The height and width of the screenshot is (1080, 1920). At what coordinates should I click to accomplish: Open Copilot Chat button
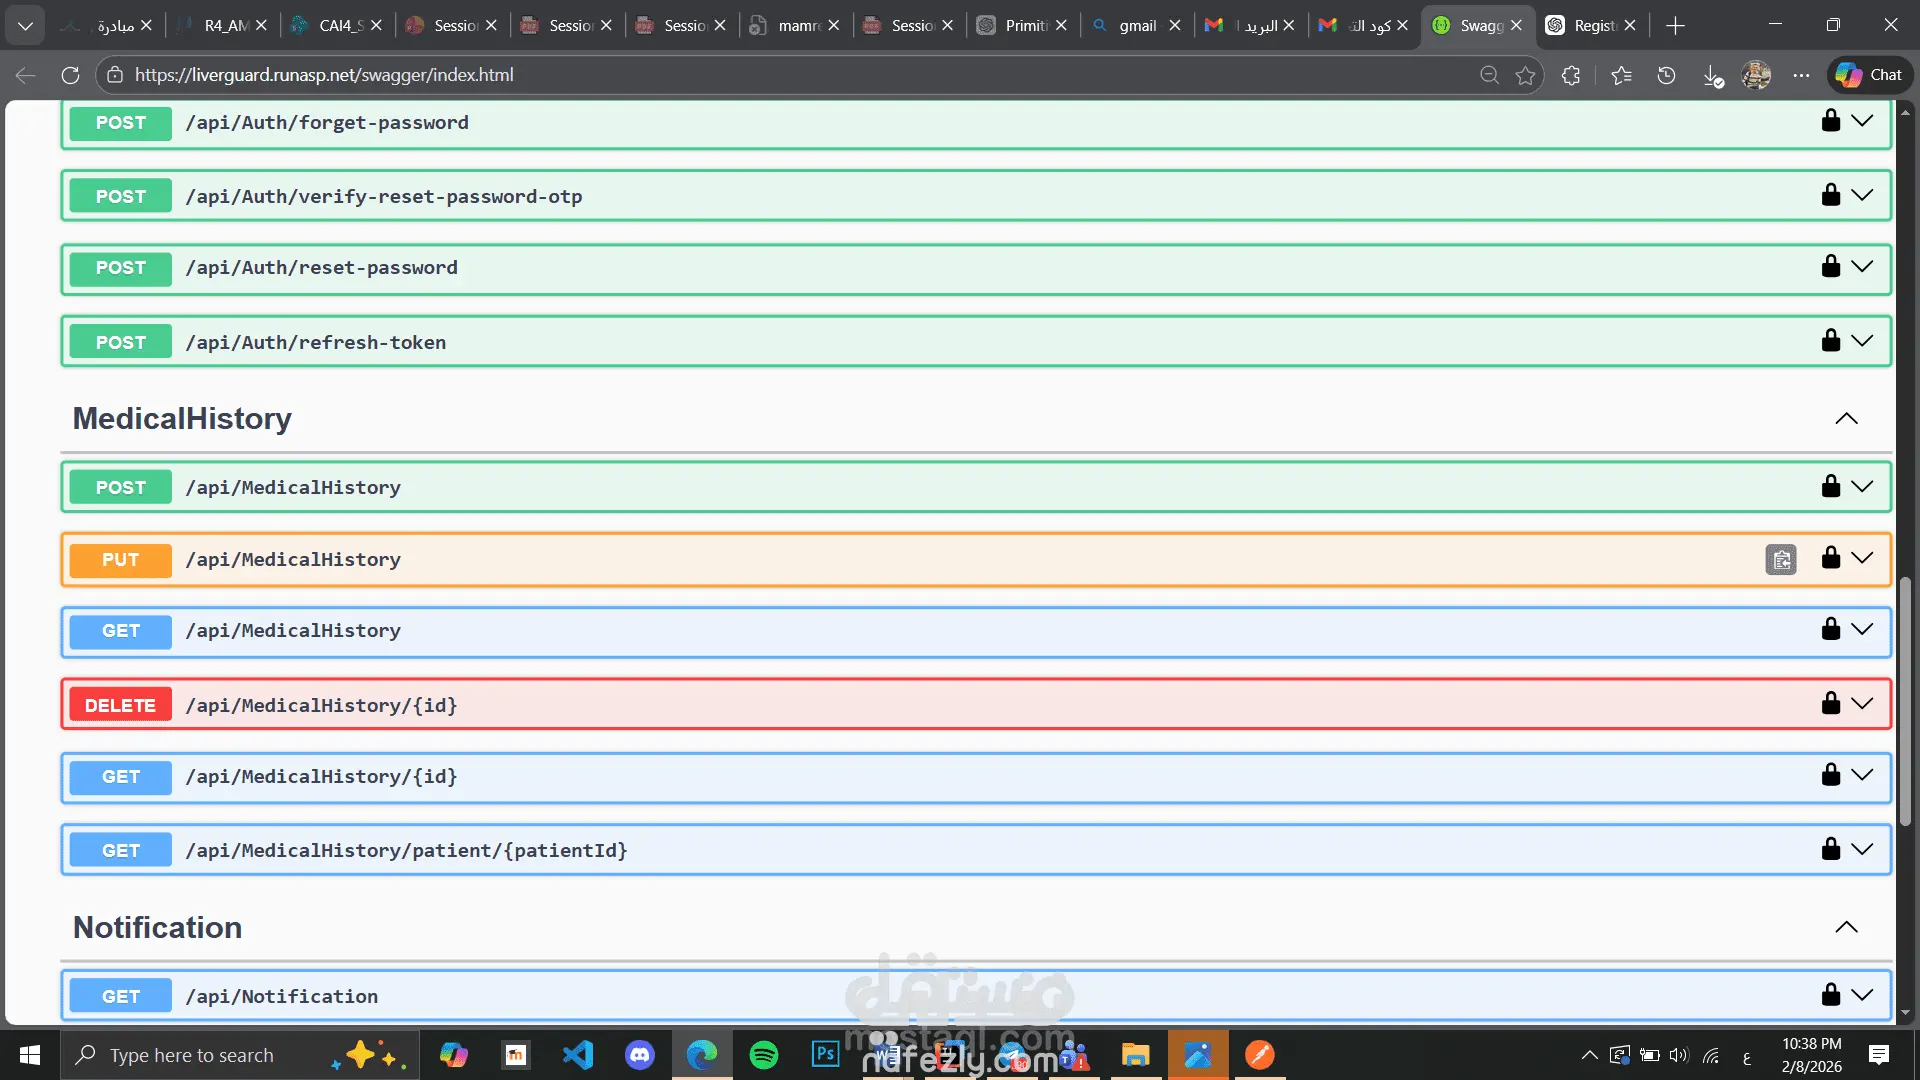pos(1870,75)
